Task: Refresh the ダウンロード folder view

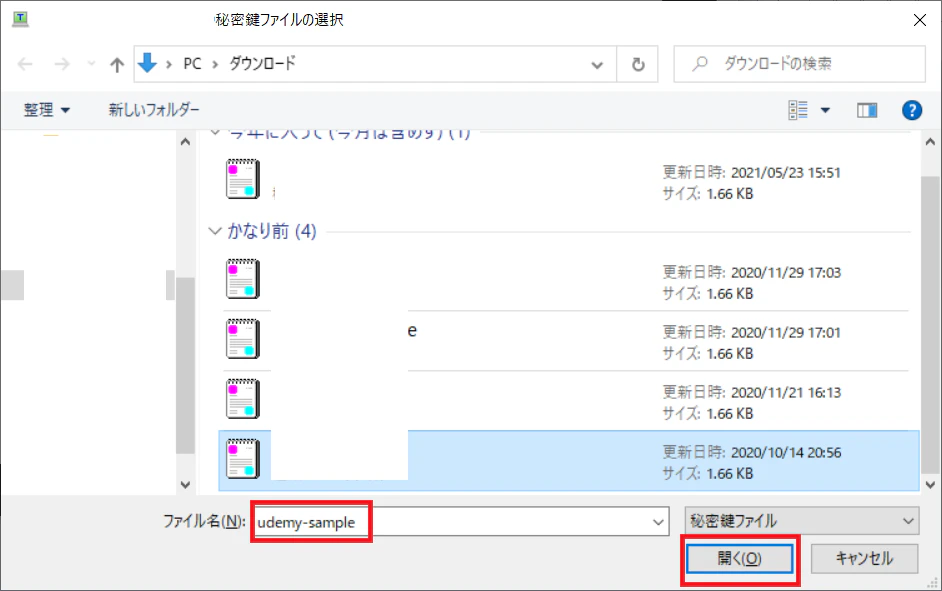Action: pyautogui.click(x=638, y=64)
